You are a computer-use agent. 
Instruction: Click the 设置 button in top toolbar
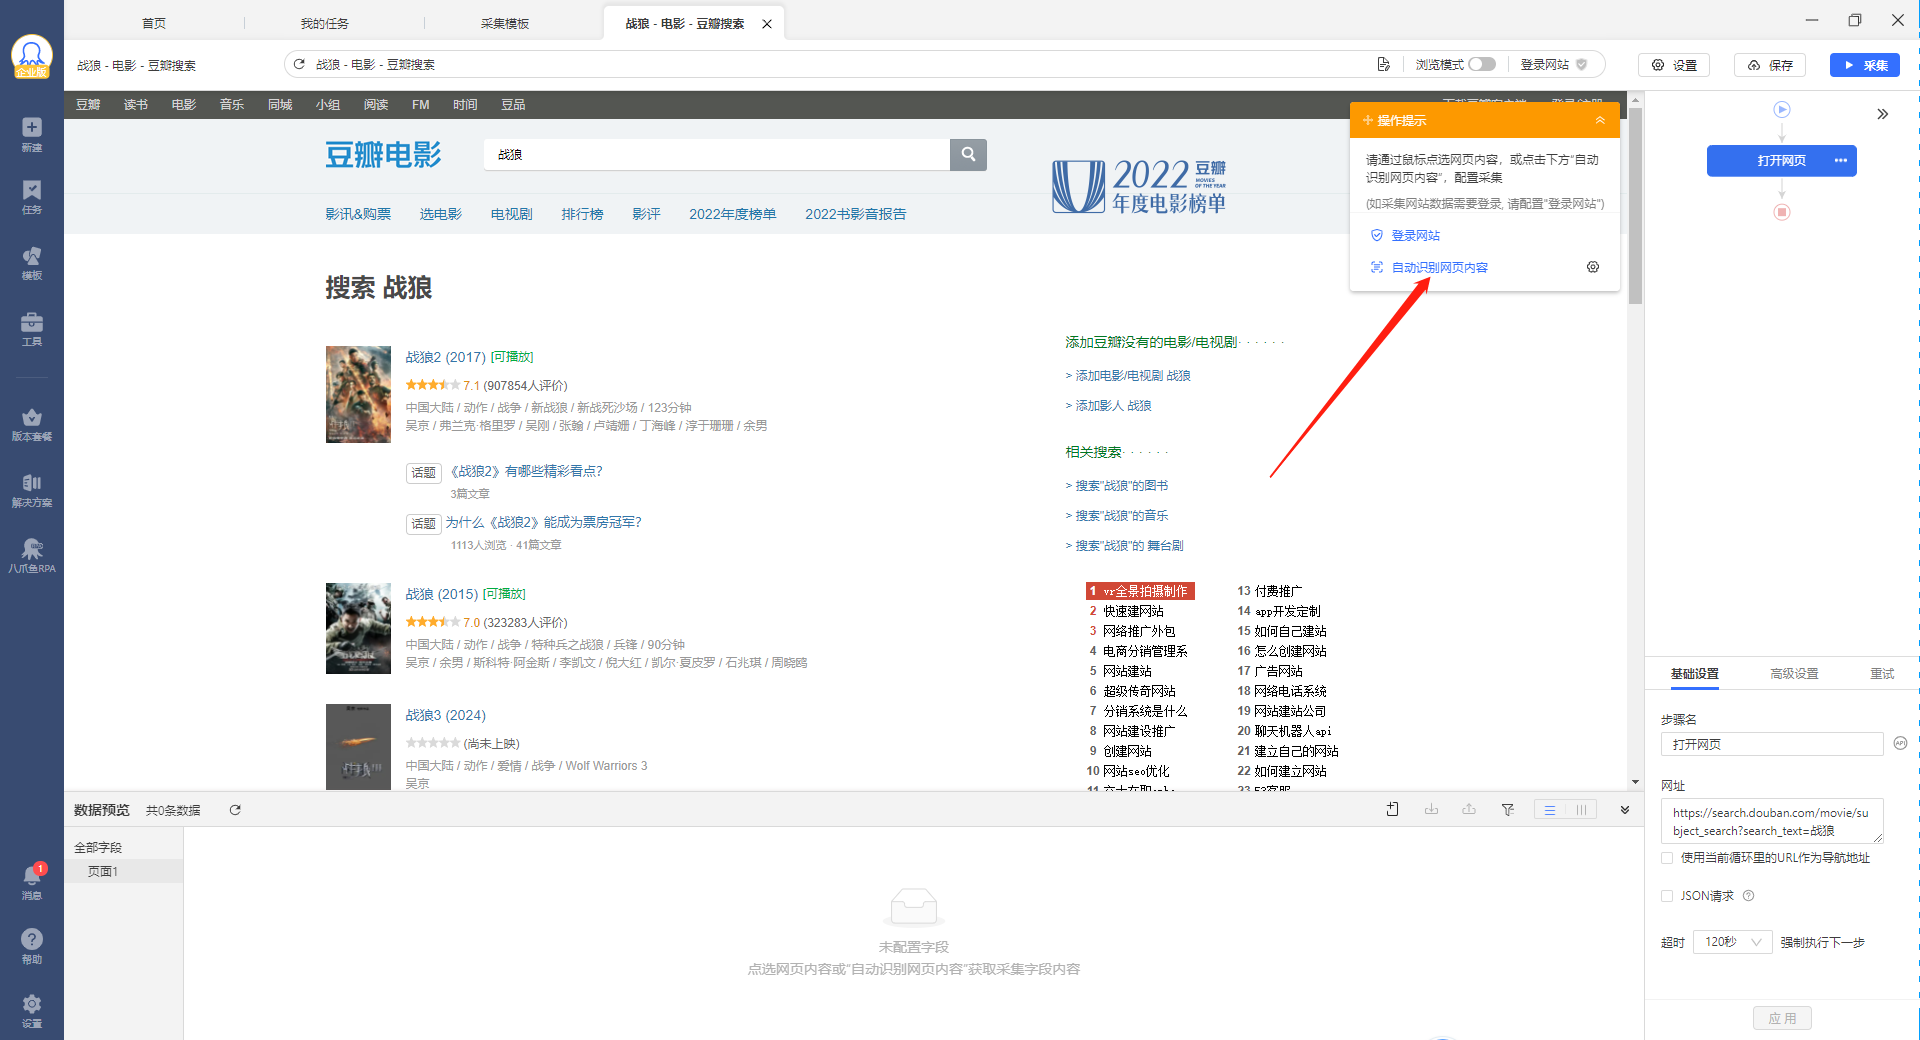pos(1674,65)
